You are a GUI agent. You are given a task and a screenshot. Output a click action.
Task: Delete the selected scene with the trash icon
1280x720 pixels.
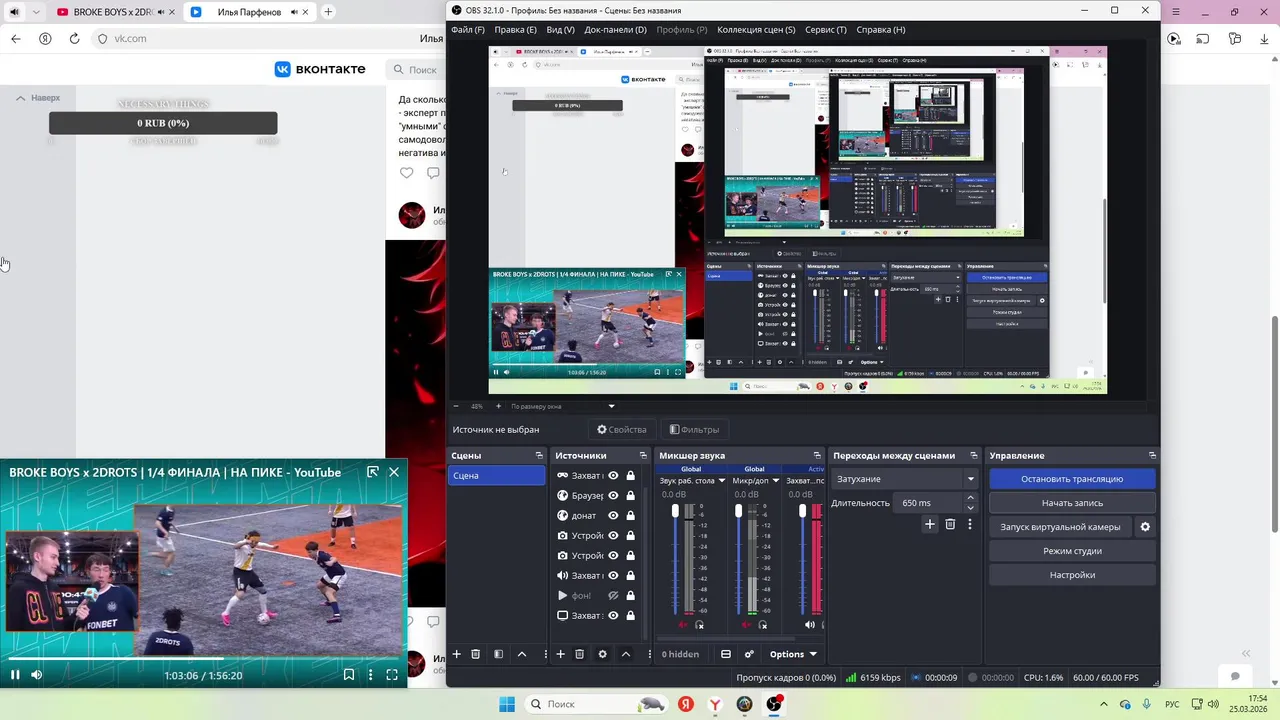pyautogui.click(x=476, y=654)
